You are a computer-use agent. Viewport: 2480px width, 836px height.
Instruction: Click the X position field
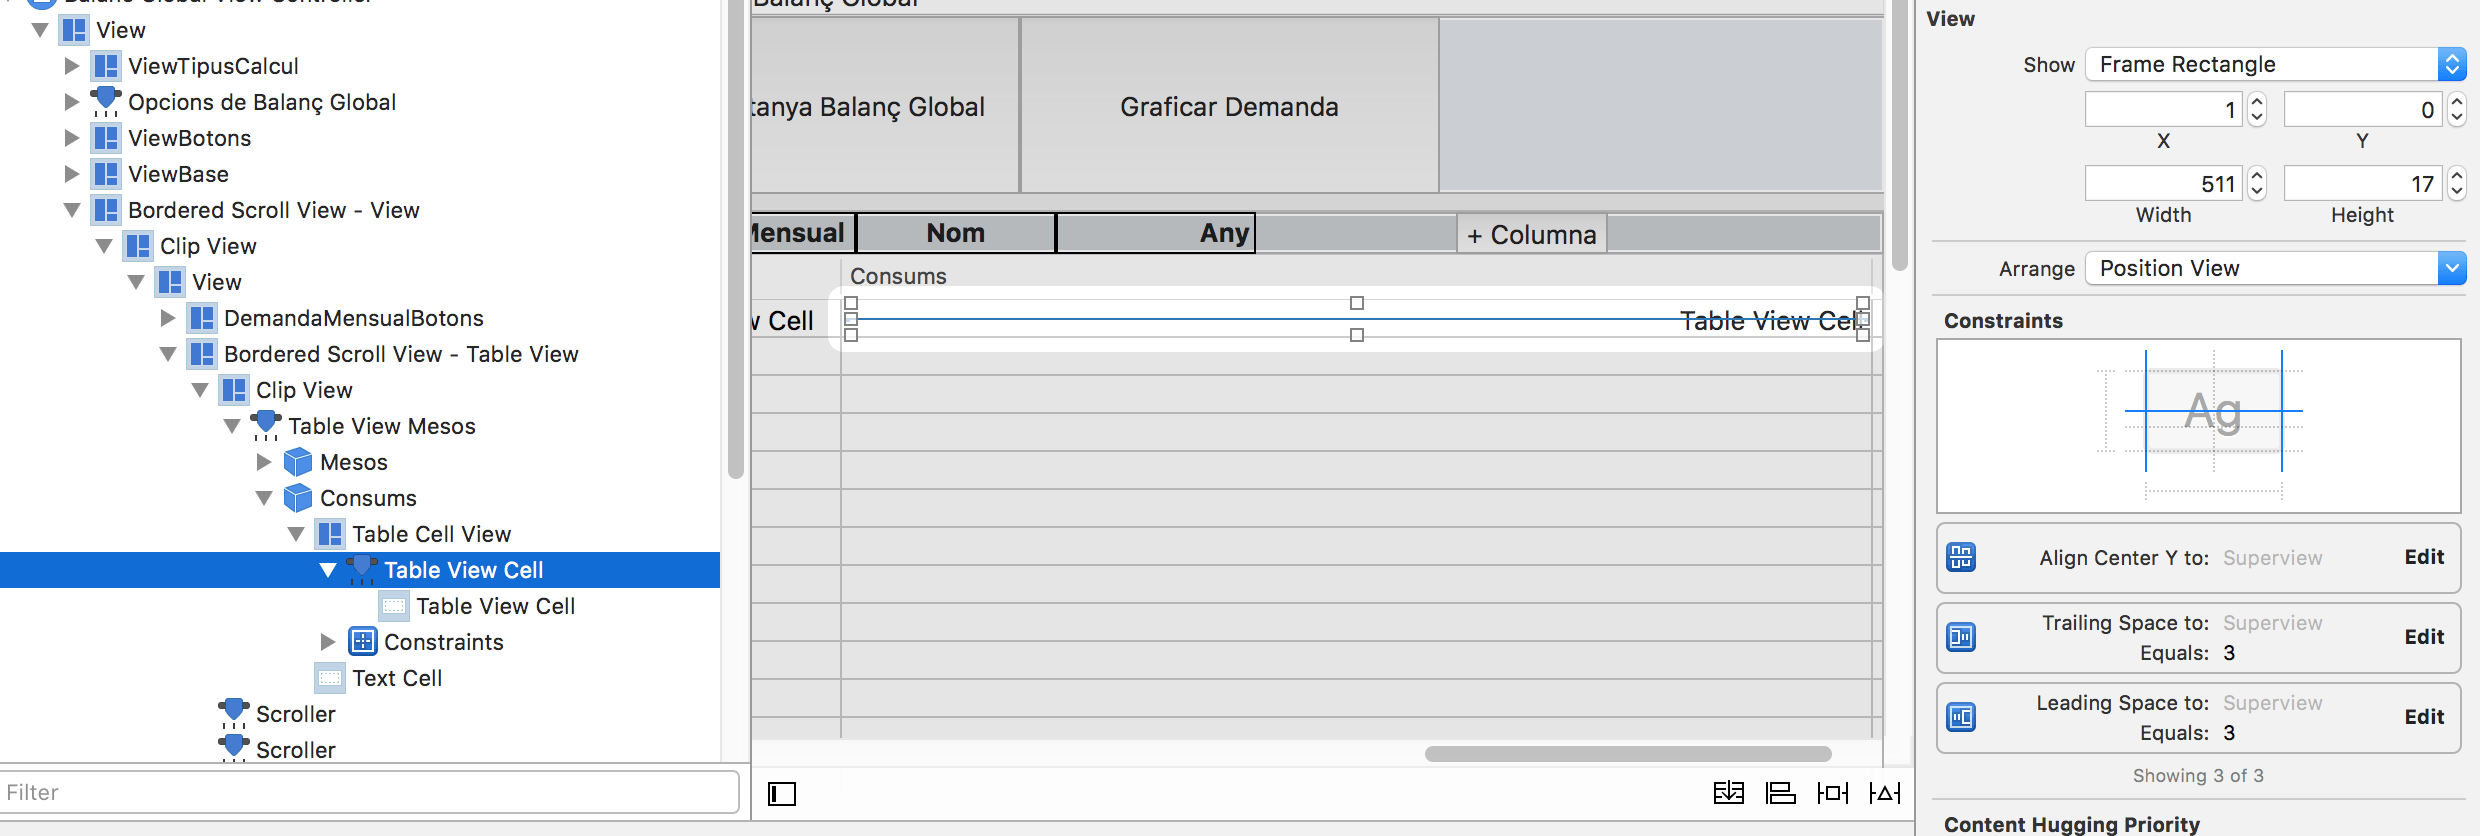2164,110
